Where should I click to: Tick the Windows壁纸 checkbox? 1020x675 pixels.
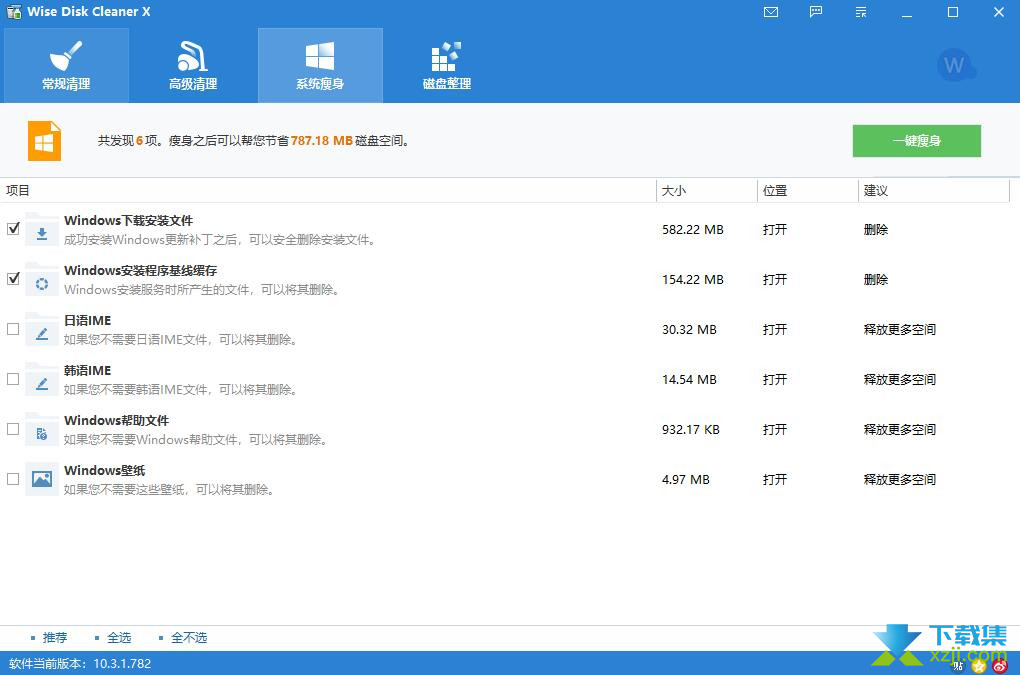point(13,479)
